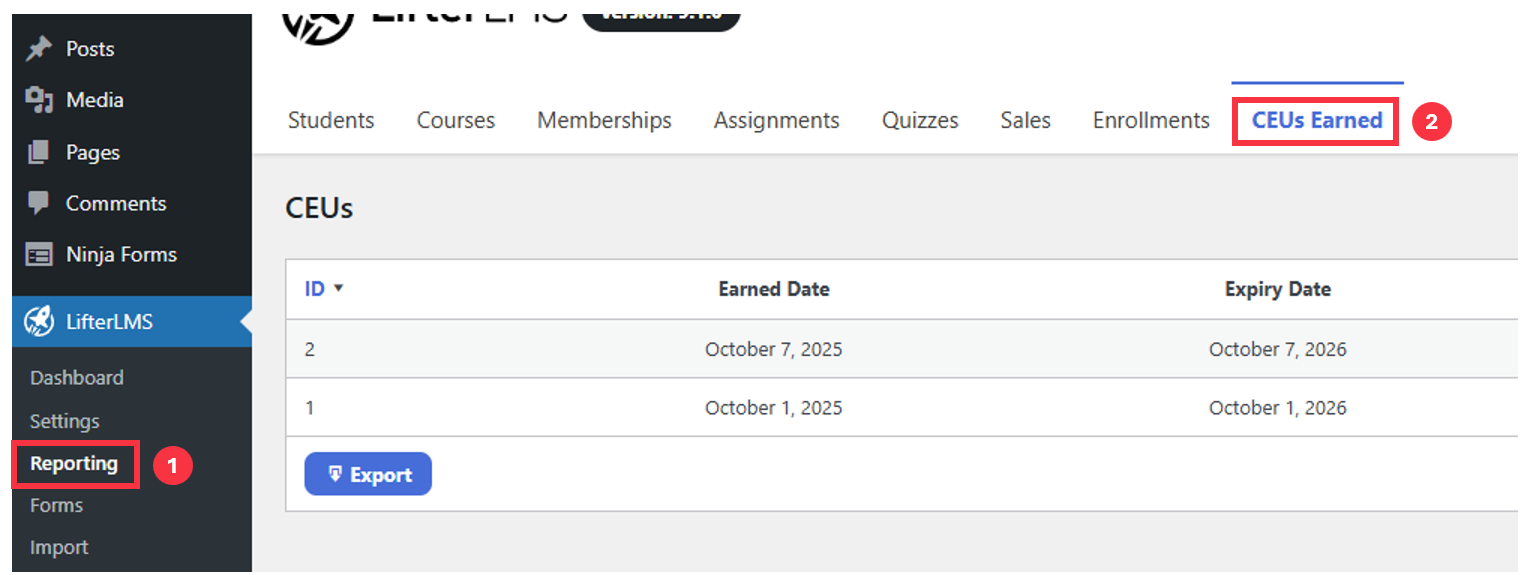Screen dimensions: 1523x575
Task: Go to the Enrollments tab
Action: pyautogui.click(x=1151, y=120)
